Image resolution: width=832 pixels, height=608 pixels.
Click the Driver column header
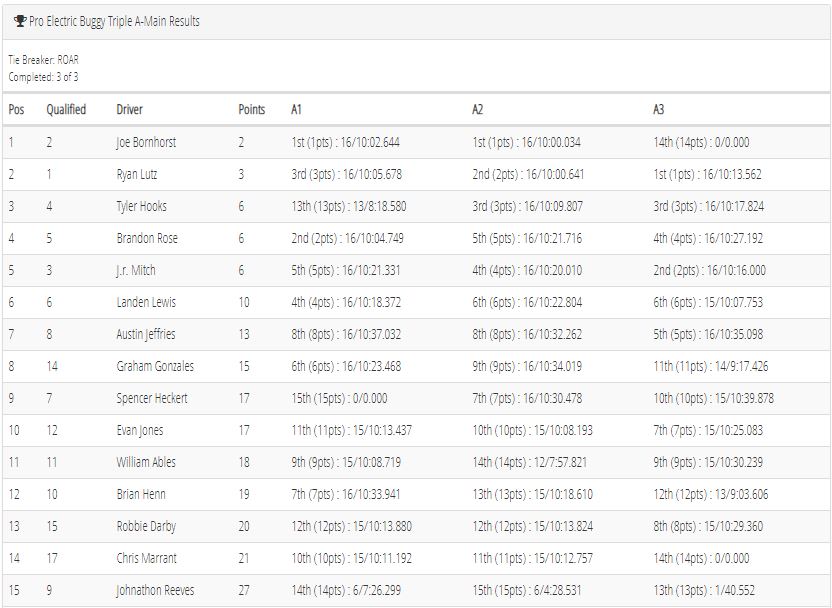pyautogui.click(x=129, y=109)
